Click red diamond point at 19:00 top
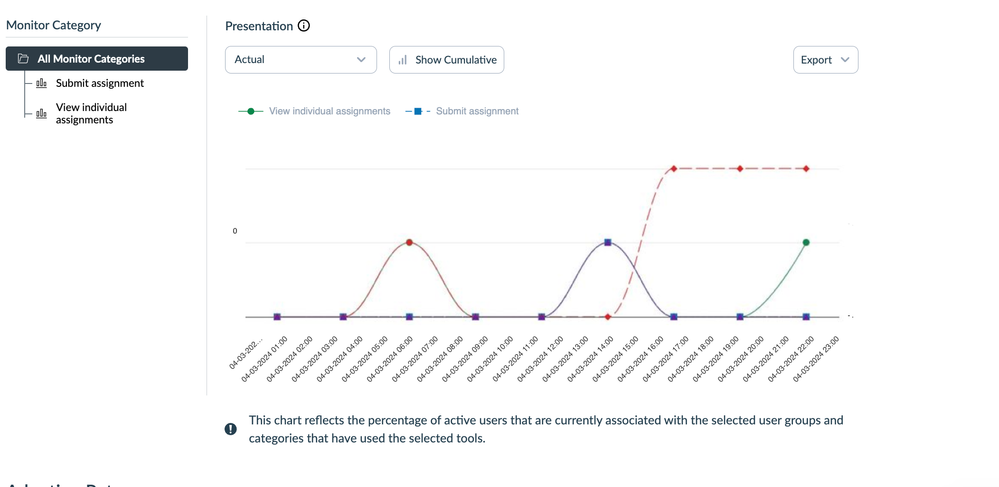This screenshot has height=487, width=999. point(740,169)
